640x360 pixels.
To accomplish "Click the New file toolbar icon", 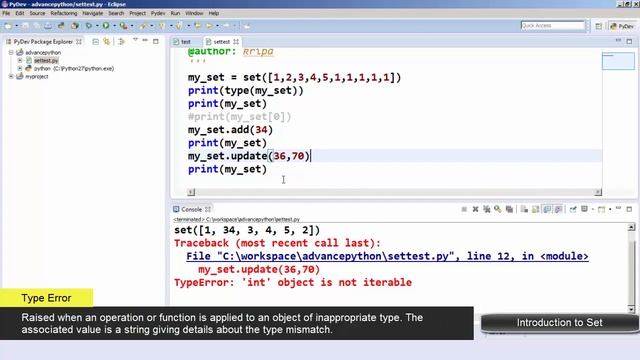I will click(x=8, y=26).
